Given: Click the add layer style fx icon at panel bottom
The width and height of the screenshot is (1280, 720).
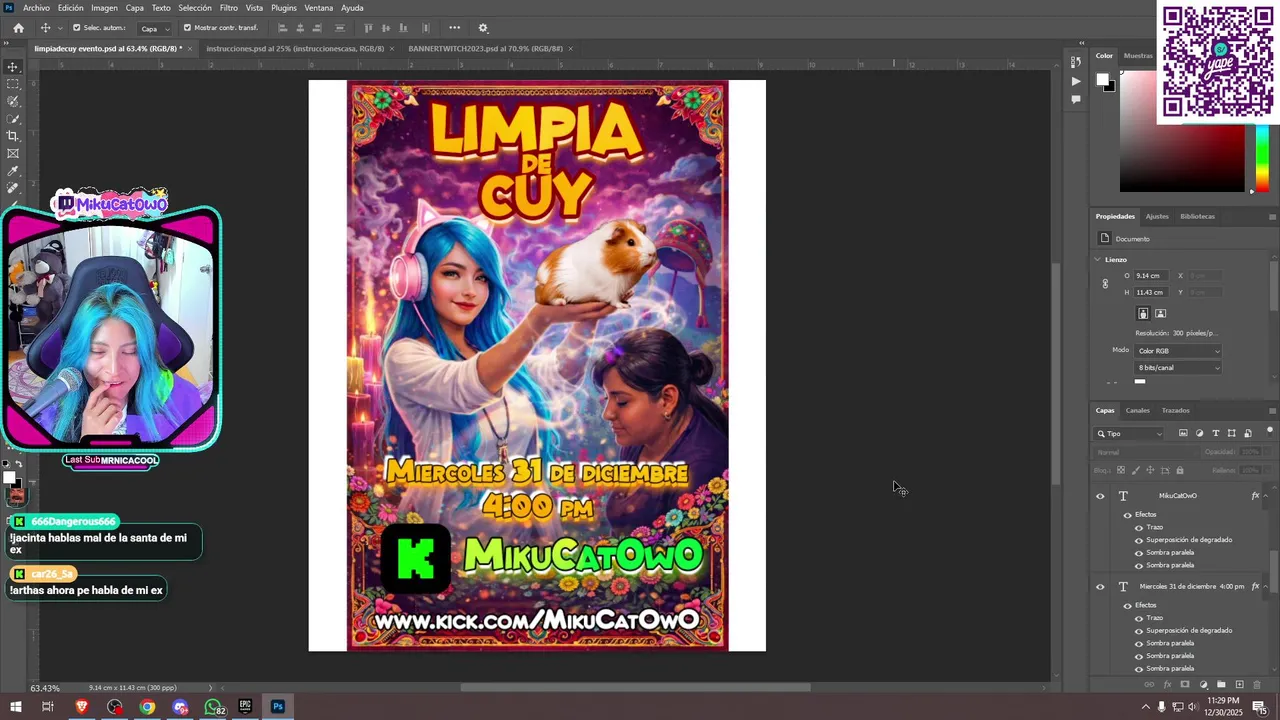Looking at the screenshot, I should point(1167,685).
